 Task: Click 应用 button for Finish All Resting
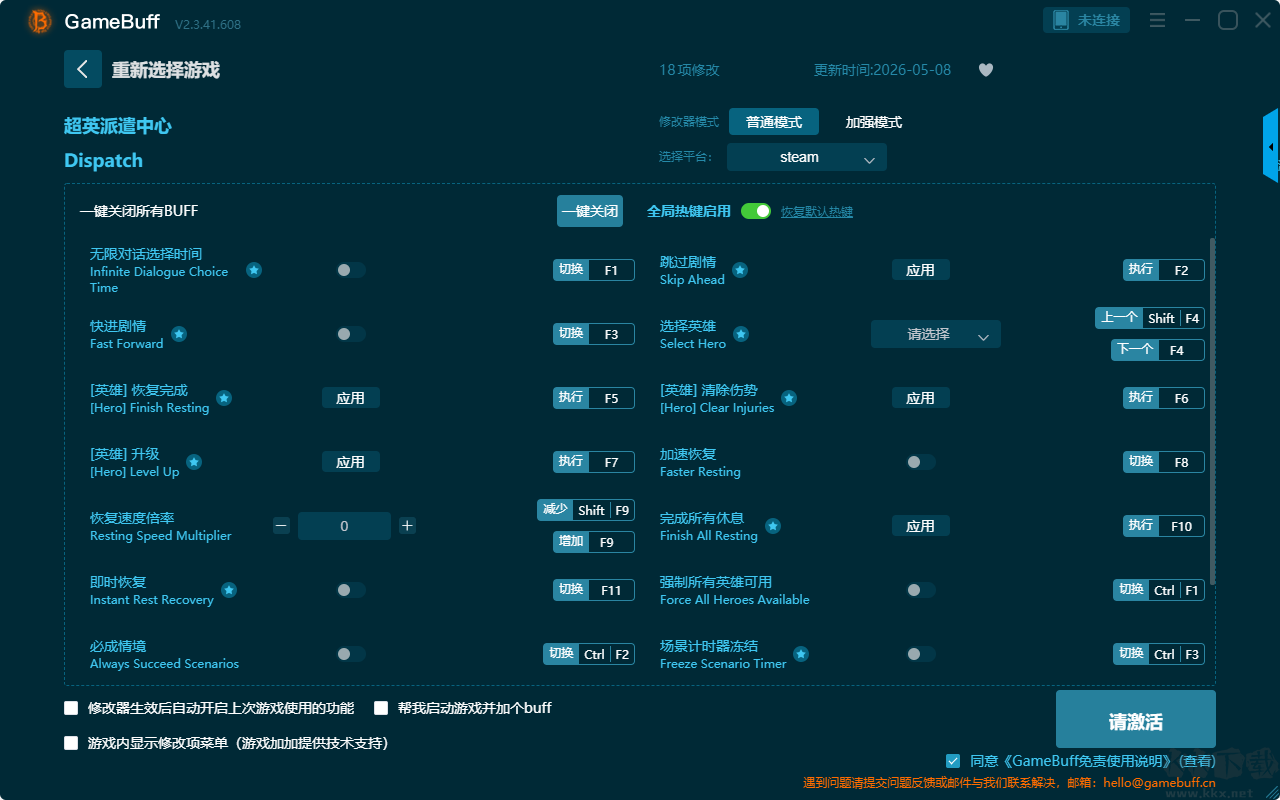(x=921, y=526)
